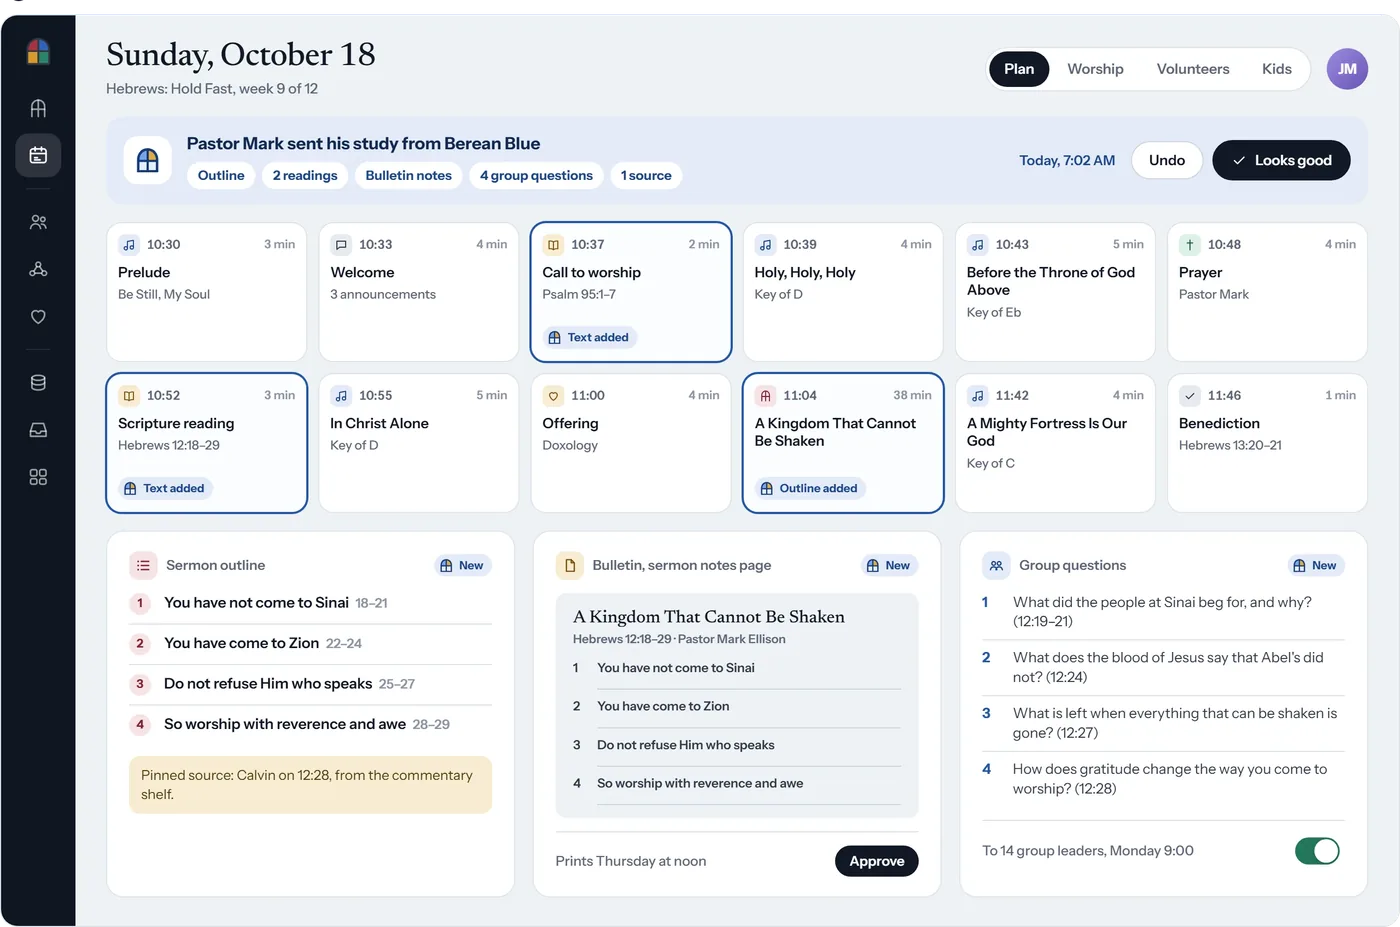The image size is (1400, 927).
Task: Click the Sermon outline list icon
Action: [143, 566]
